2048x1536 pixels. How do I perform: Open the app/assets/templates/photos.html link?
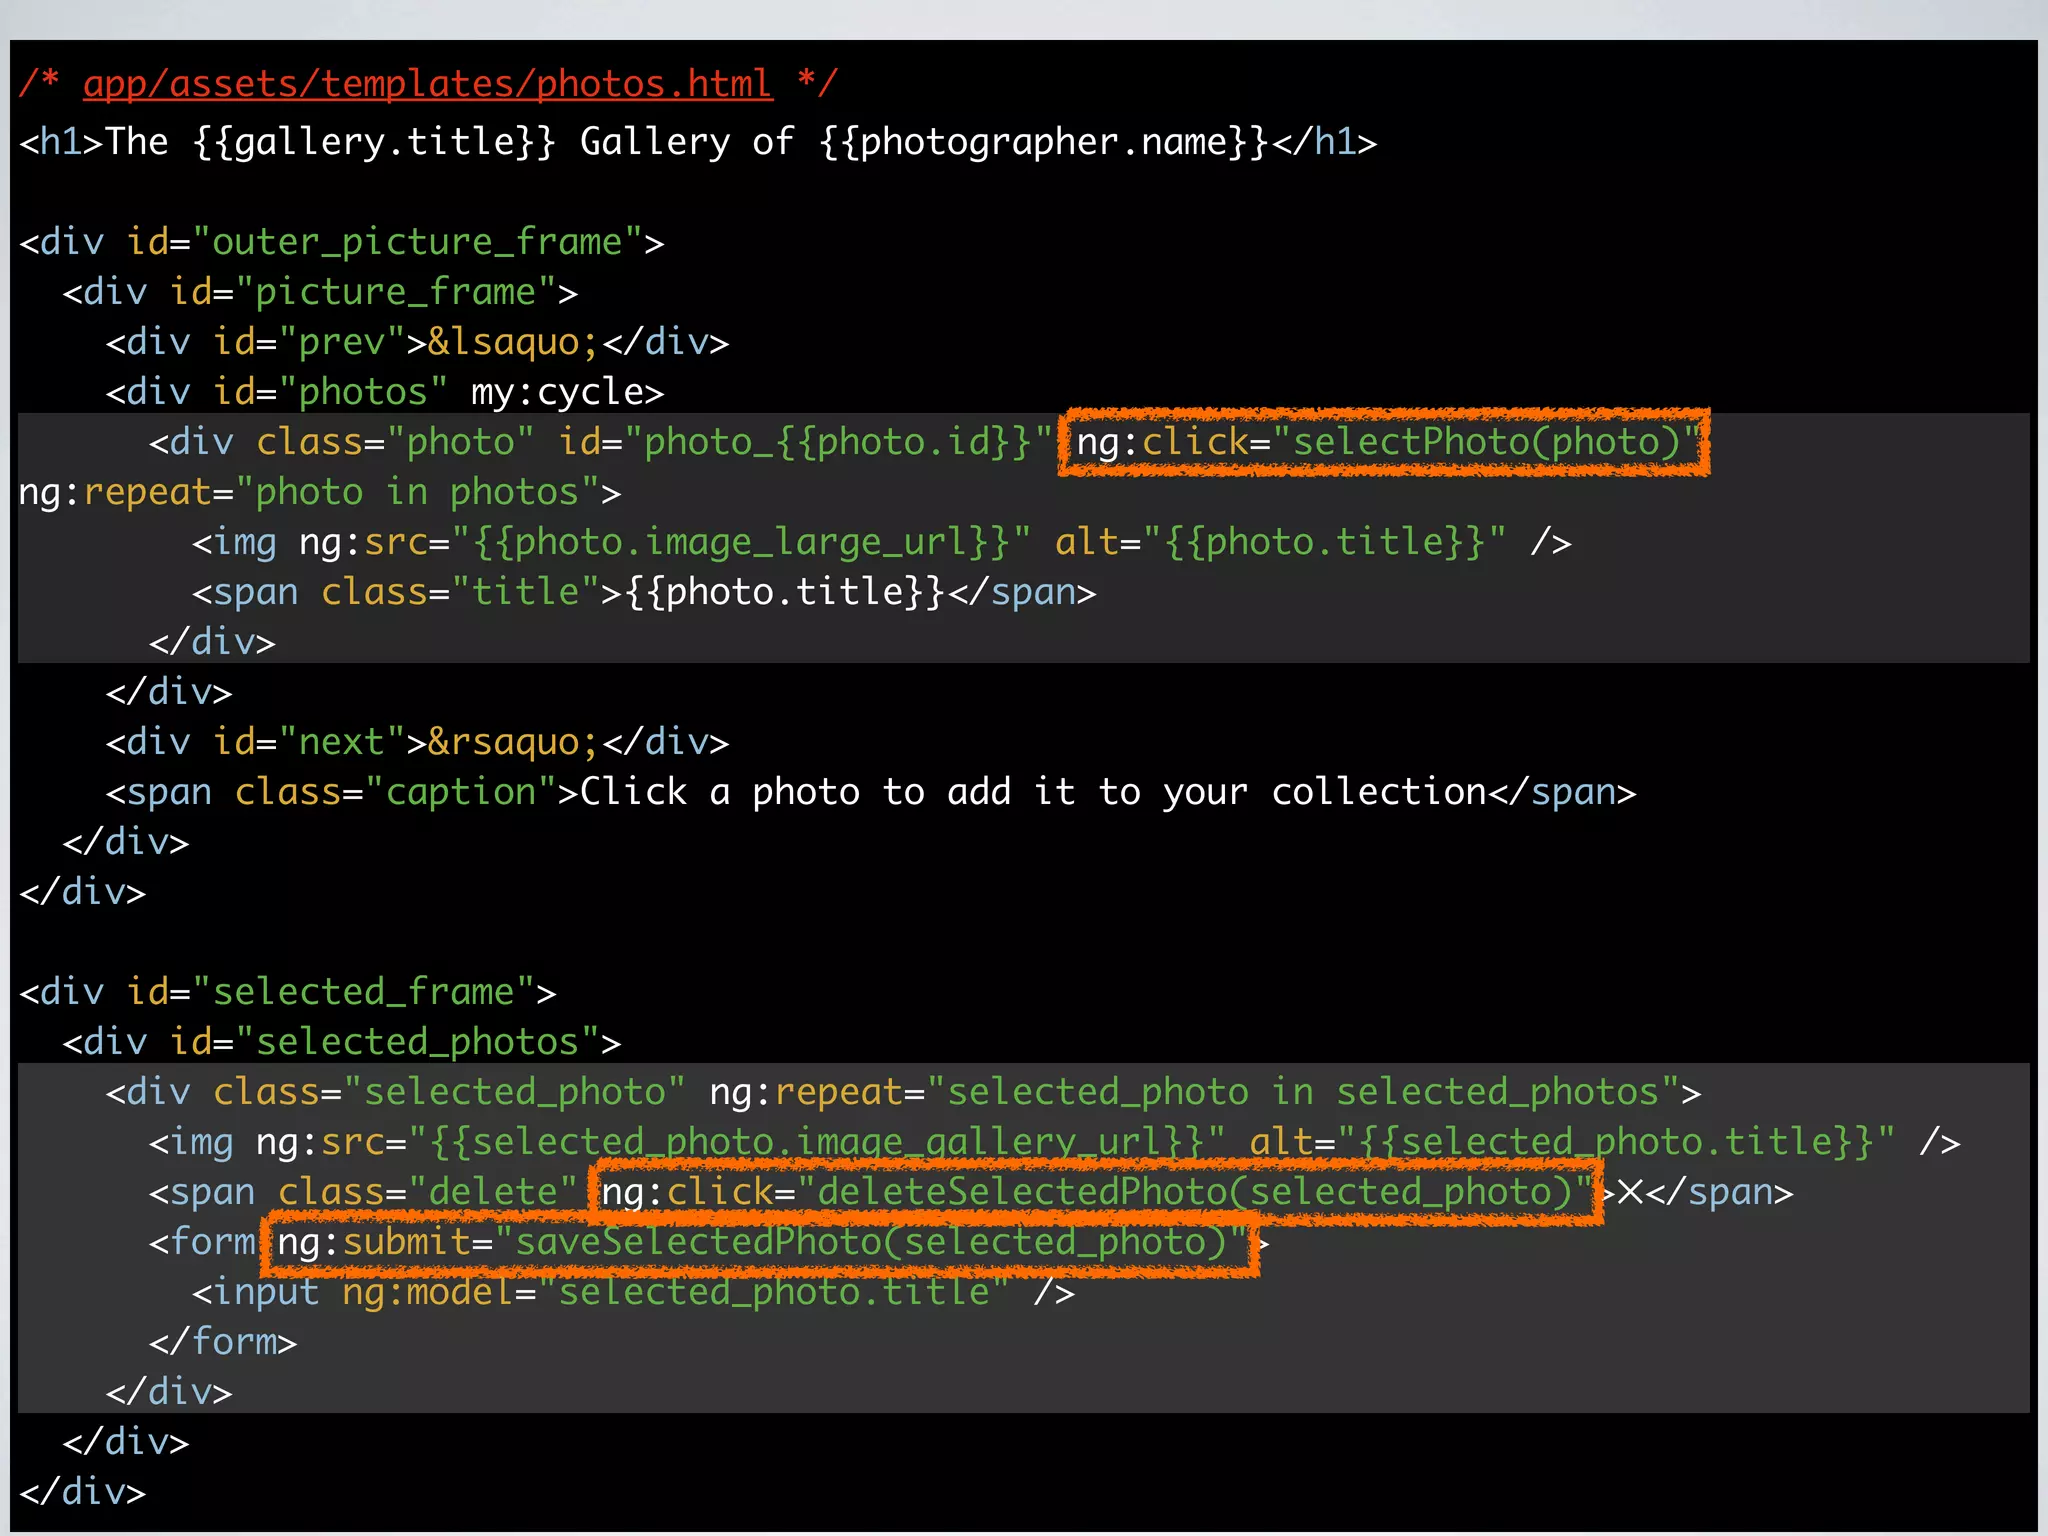pyautogui.click(x=427, y=84)
